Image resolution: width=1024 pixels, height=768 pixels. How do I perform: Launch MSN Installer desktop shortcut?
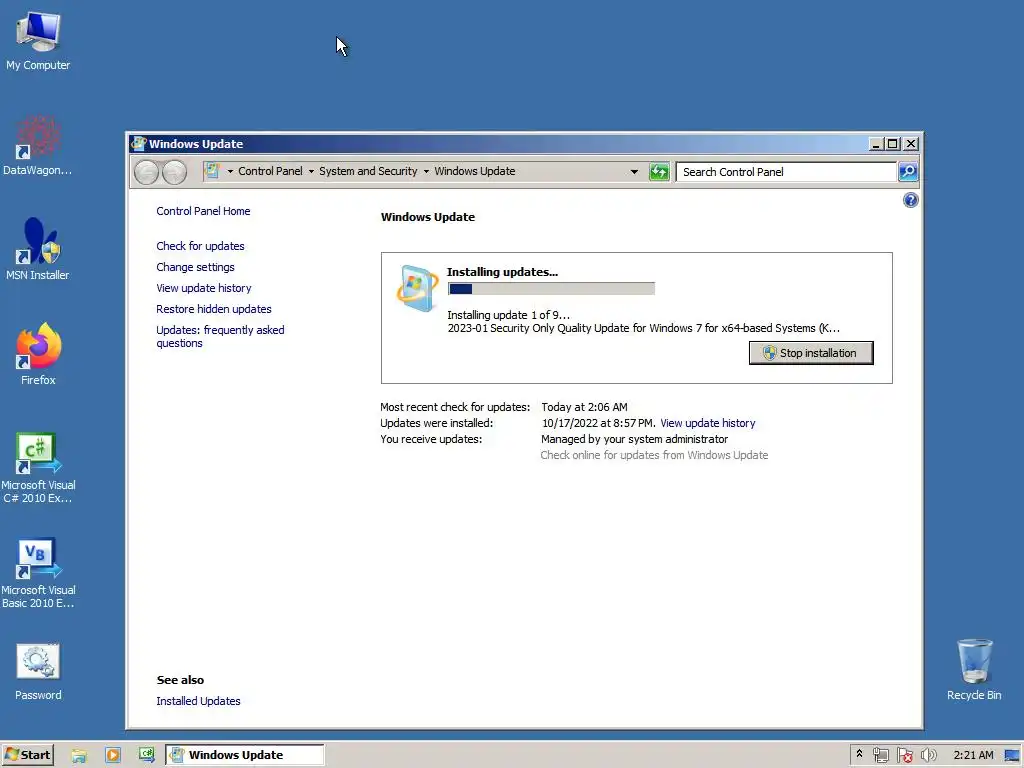click(x=38, y=249)
